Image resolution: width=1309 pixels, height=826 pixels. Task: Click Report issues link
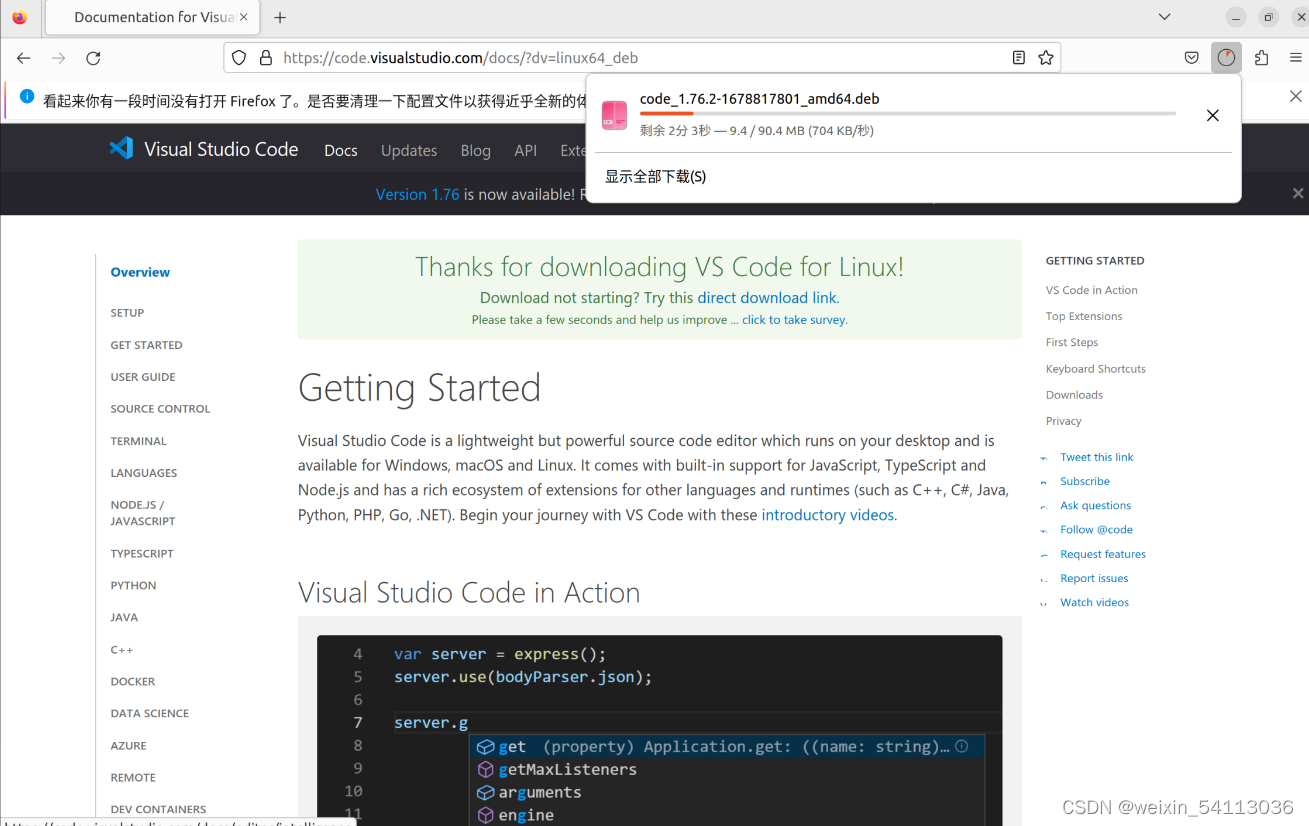[x=1094, y=578]
